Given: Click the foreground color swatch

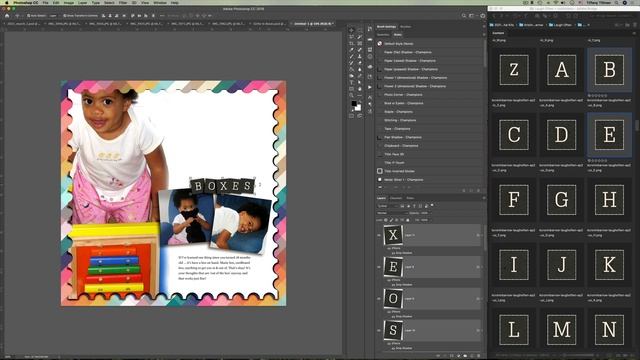Looking at the screenshot, I should pyautogui.click(x=354, y=104).
